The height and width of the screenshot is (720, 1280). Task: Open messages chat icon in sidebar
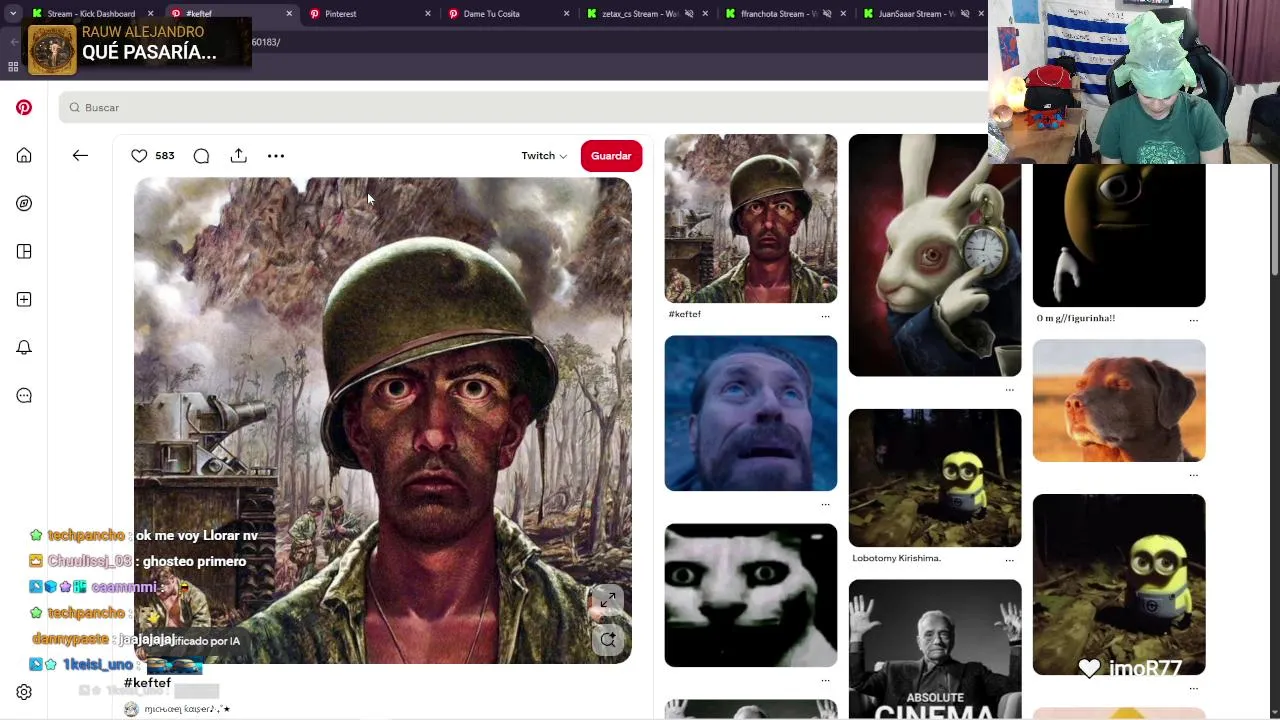pos(24,395)
